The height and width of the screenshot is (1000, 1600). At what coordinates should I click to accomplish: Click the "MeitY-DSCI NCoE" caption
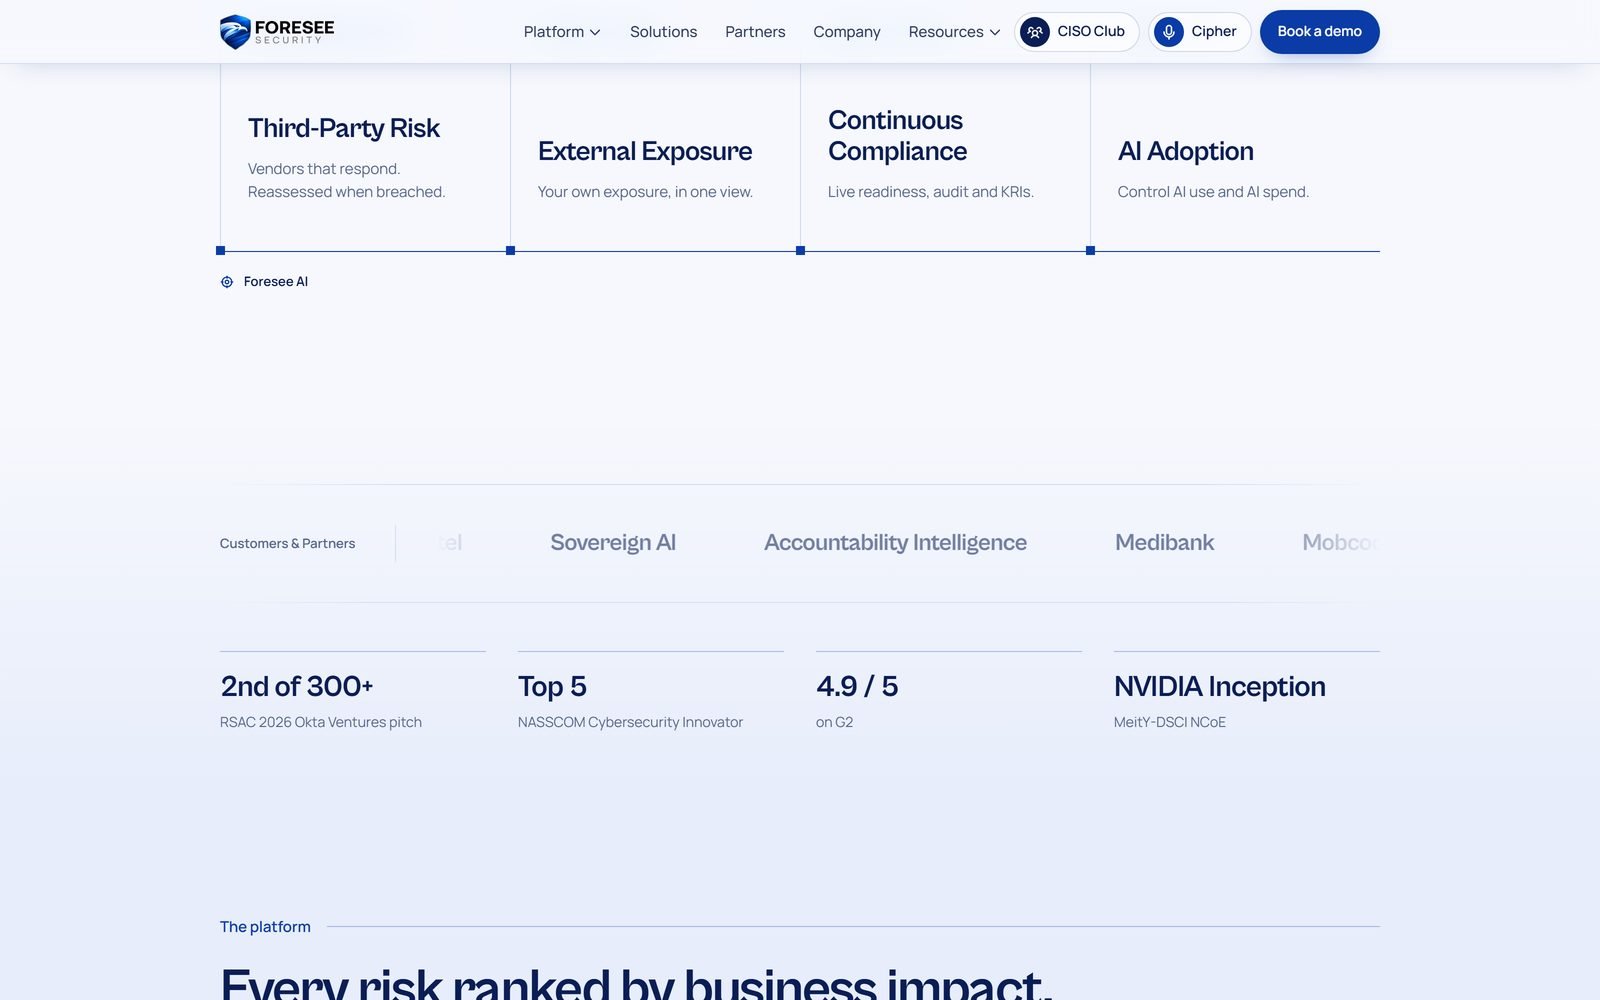[x=1170, y=722]
